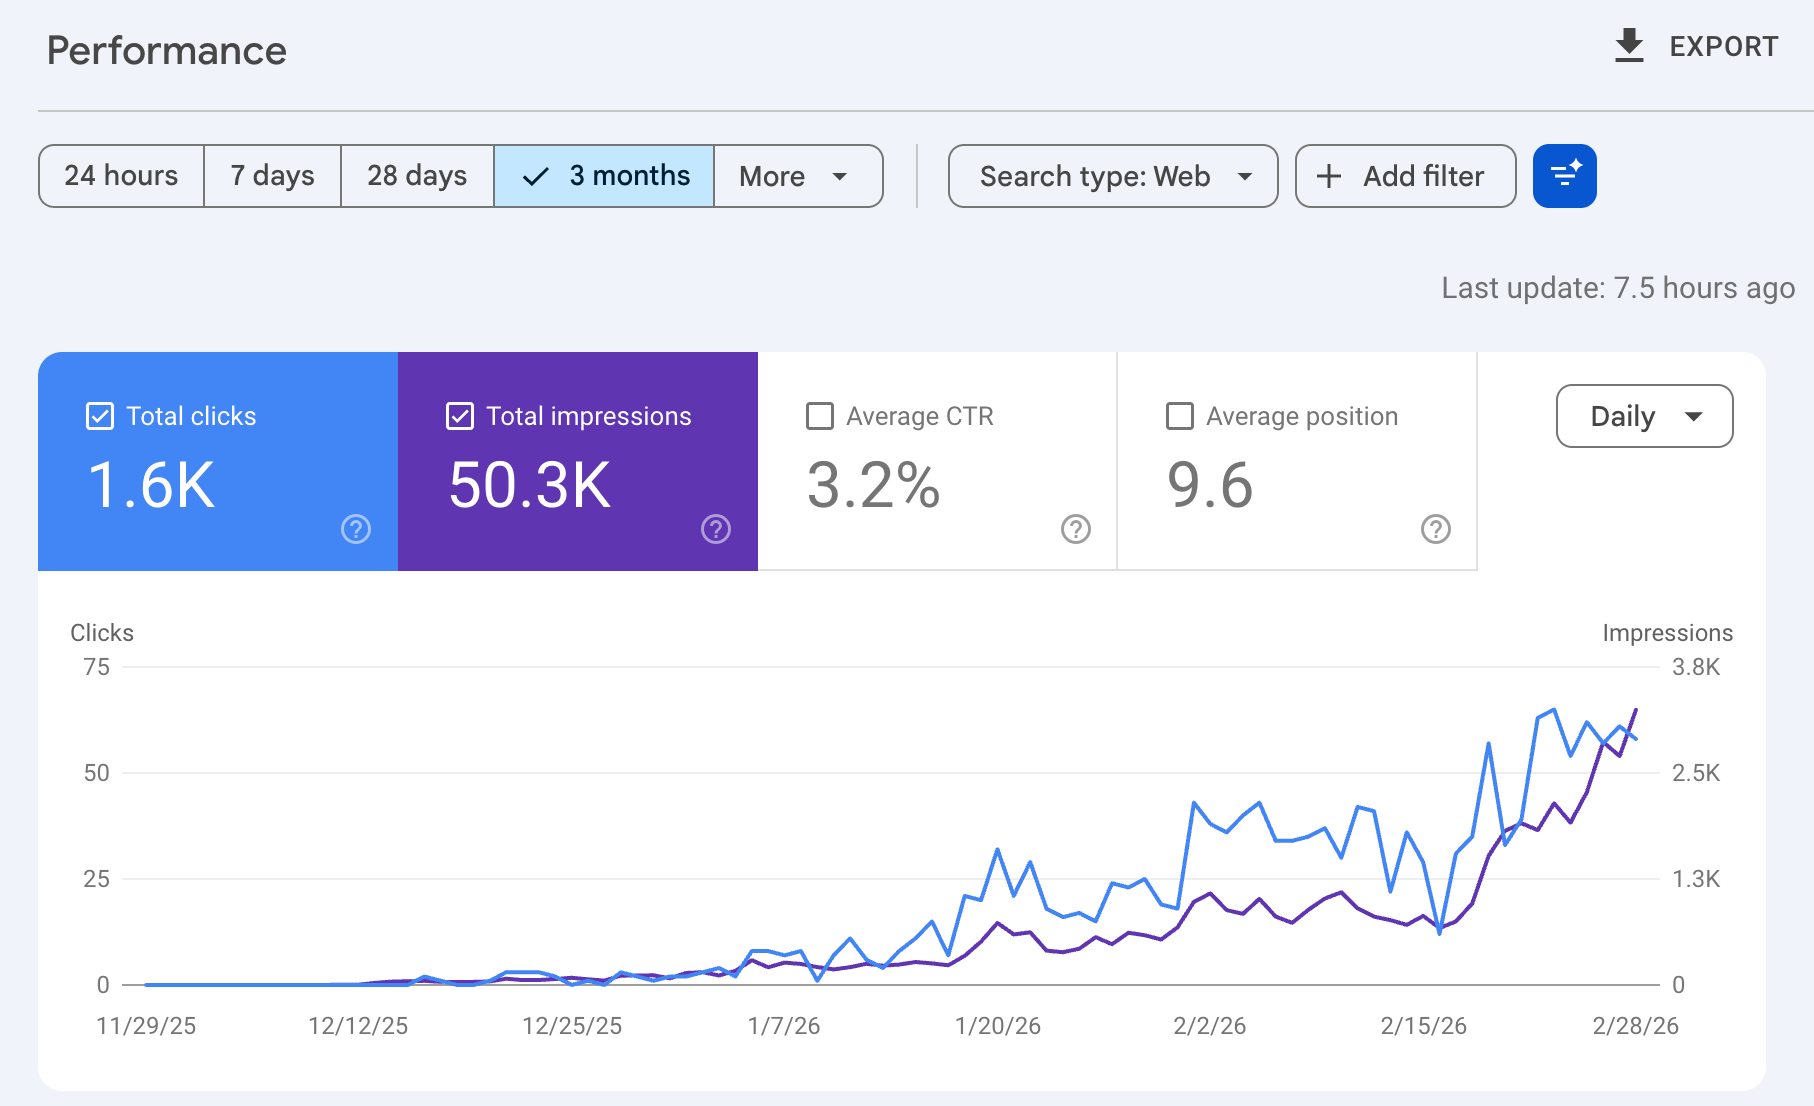Open the blue AI filter icon button
This screenshot has width=1814, height=1106.
pyautogui.click(x=1564, y=176)
